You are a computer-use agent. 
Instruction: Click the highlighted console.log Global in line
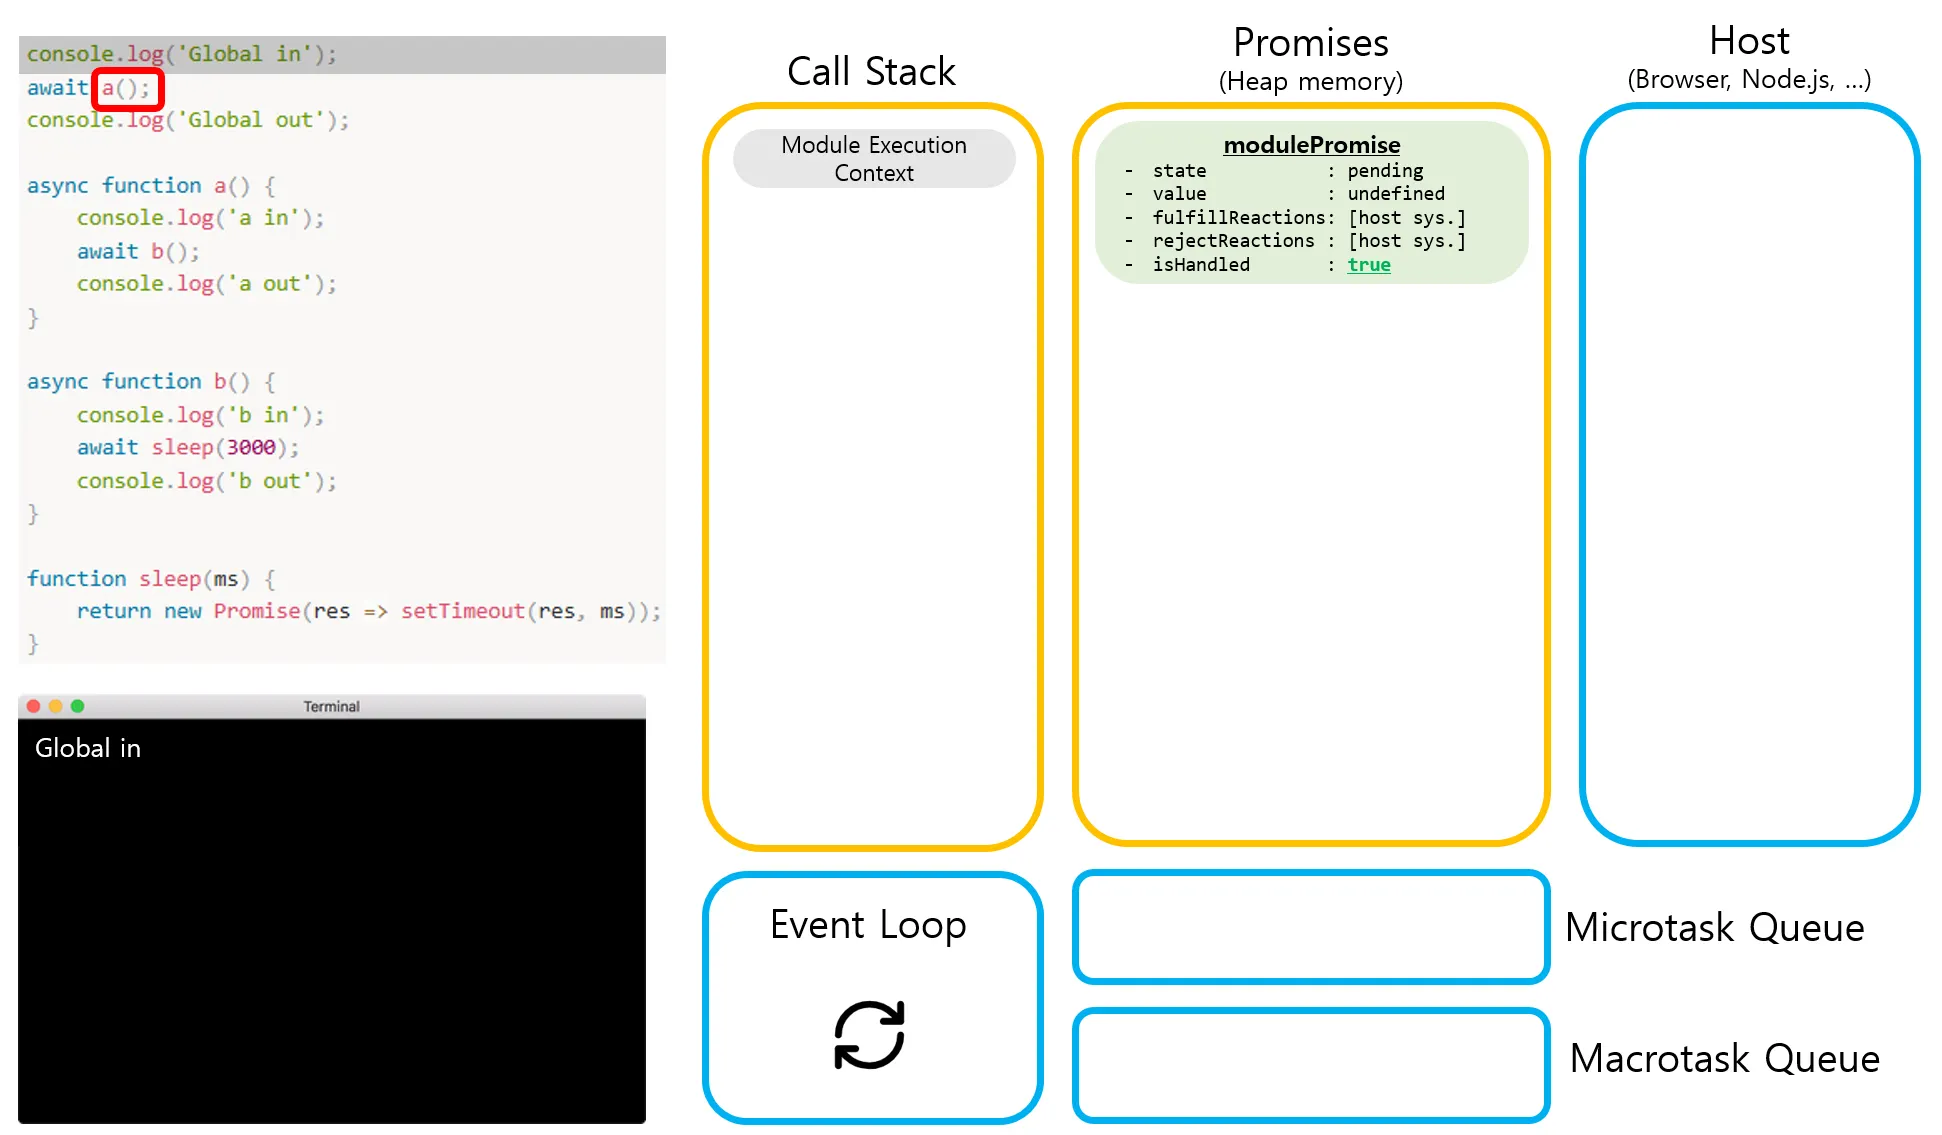tap(182, 54)
